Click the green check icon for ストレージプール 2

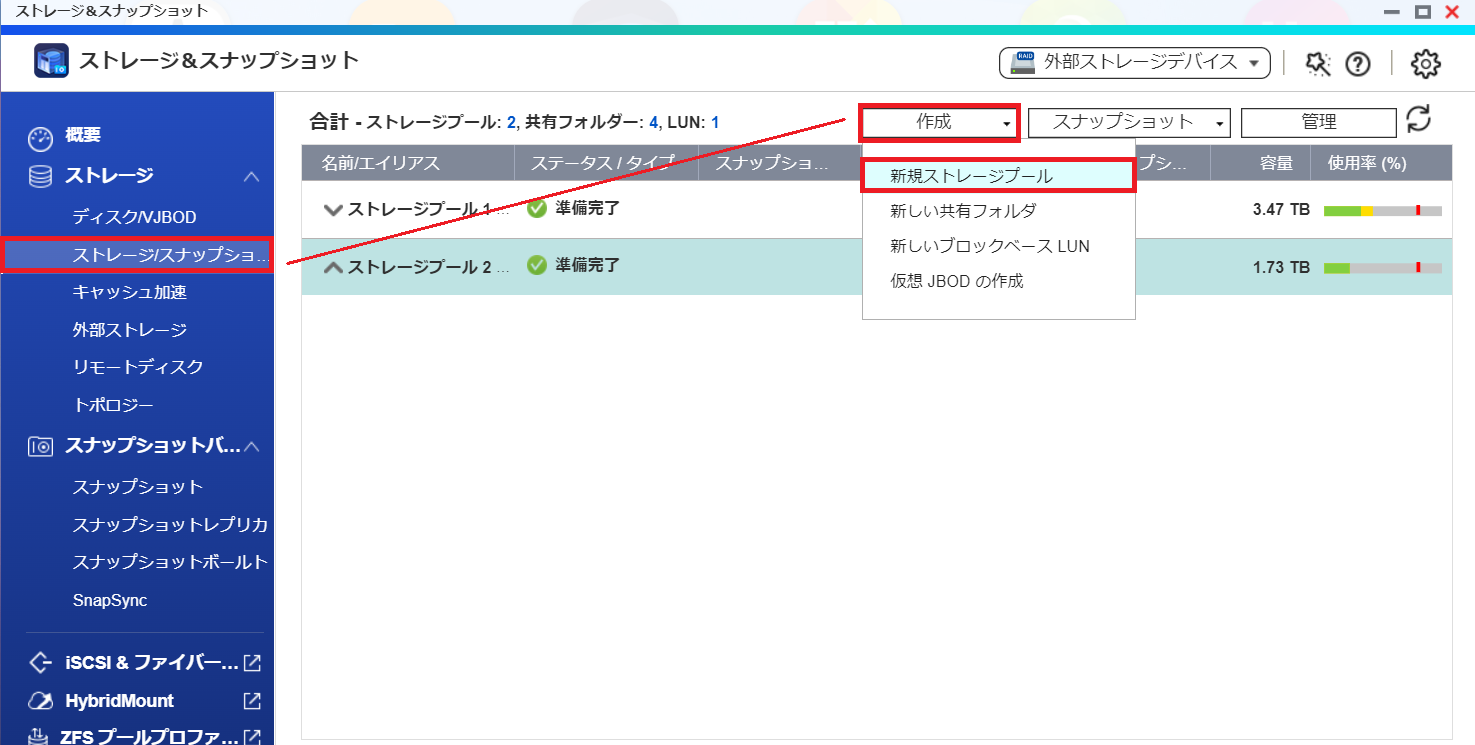pos(537,265)
